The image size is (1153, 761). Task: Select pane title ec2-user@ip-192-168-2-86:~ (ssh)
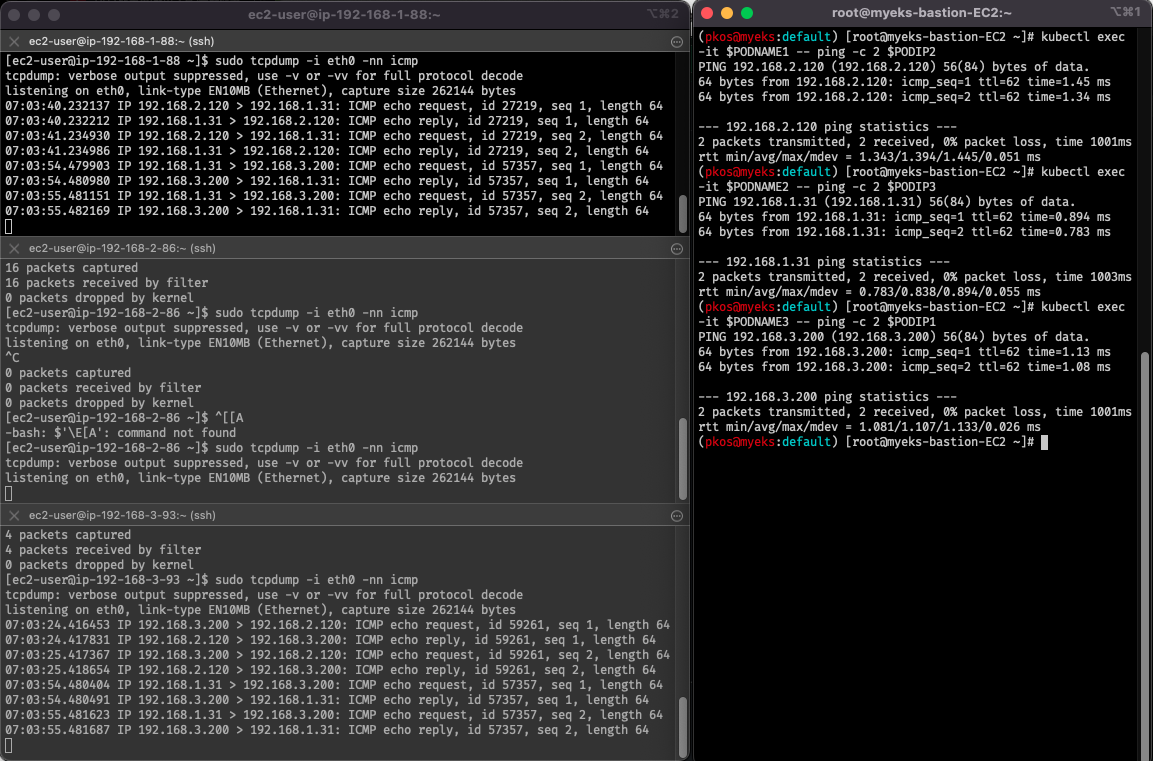click(x=122, y=249)
